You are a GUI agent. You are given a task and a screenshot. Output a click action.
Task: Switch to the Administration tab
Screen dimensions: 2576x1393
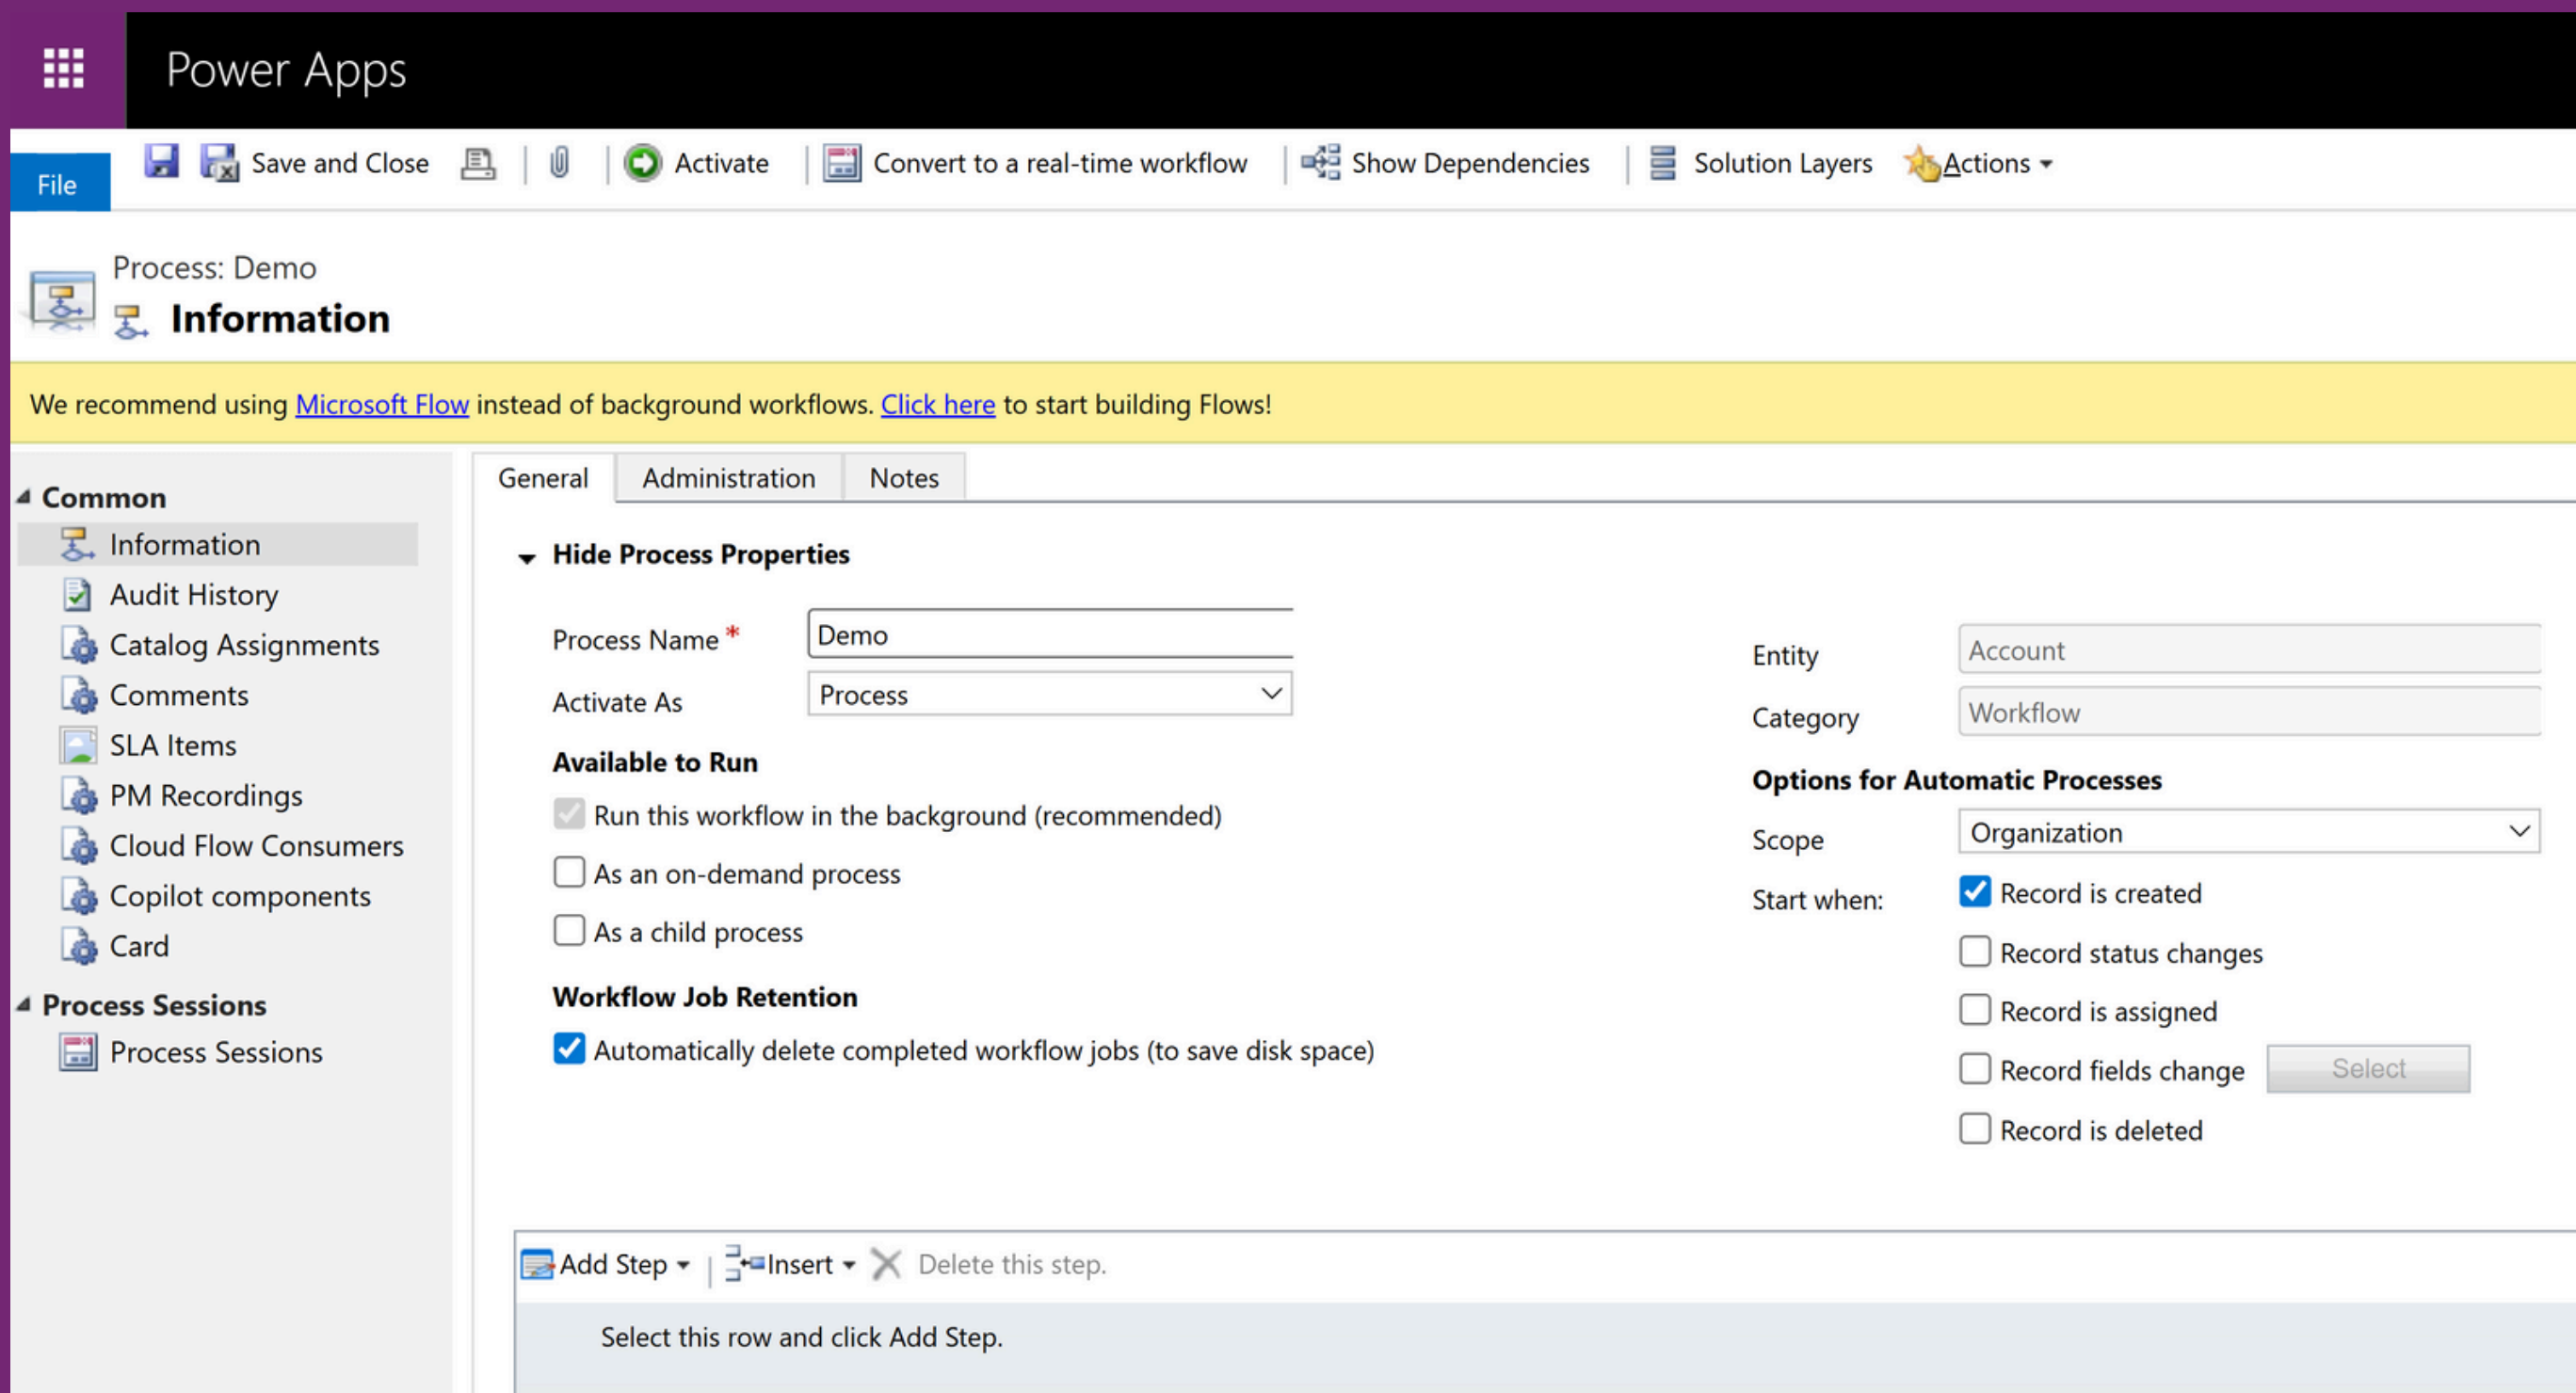pyautogui.click(x=729, y=478)
